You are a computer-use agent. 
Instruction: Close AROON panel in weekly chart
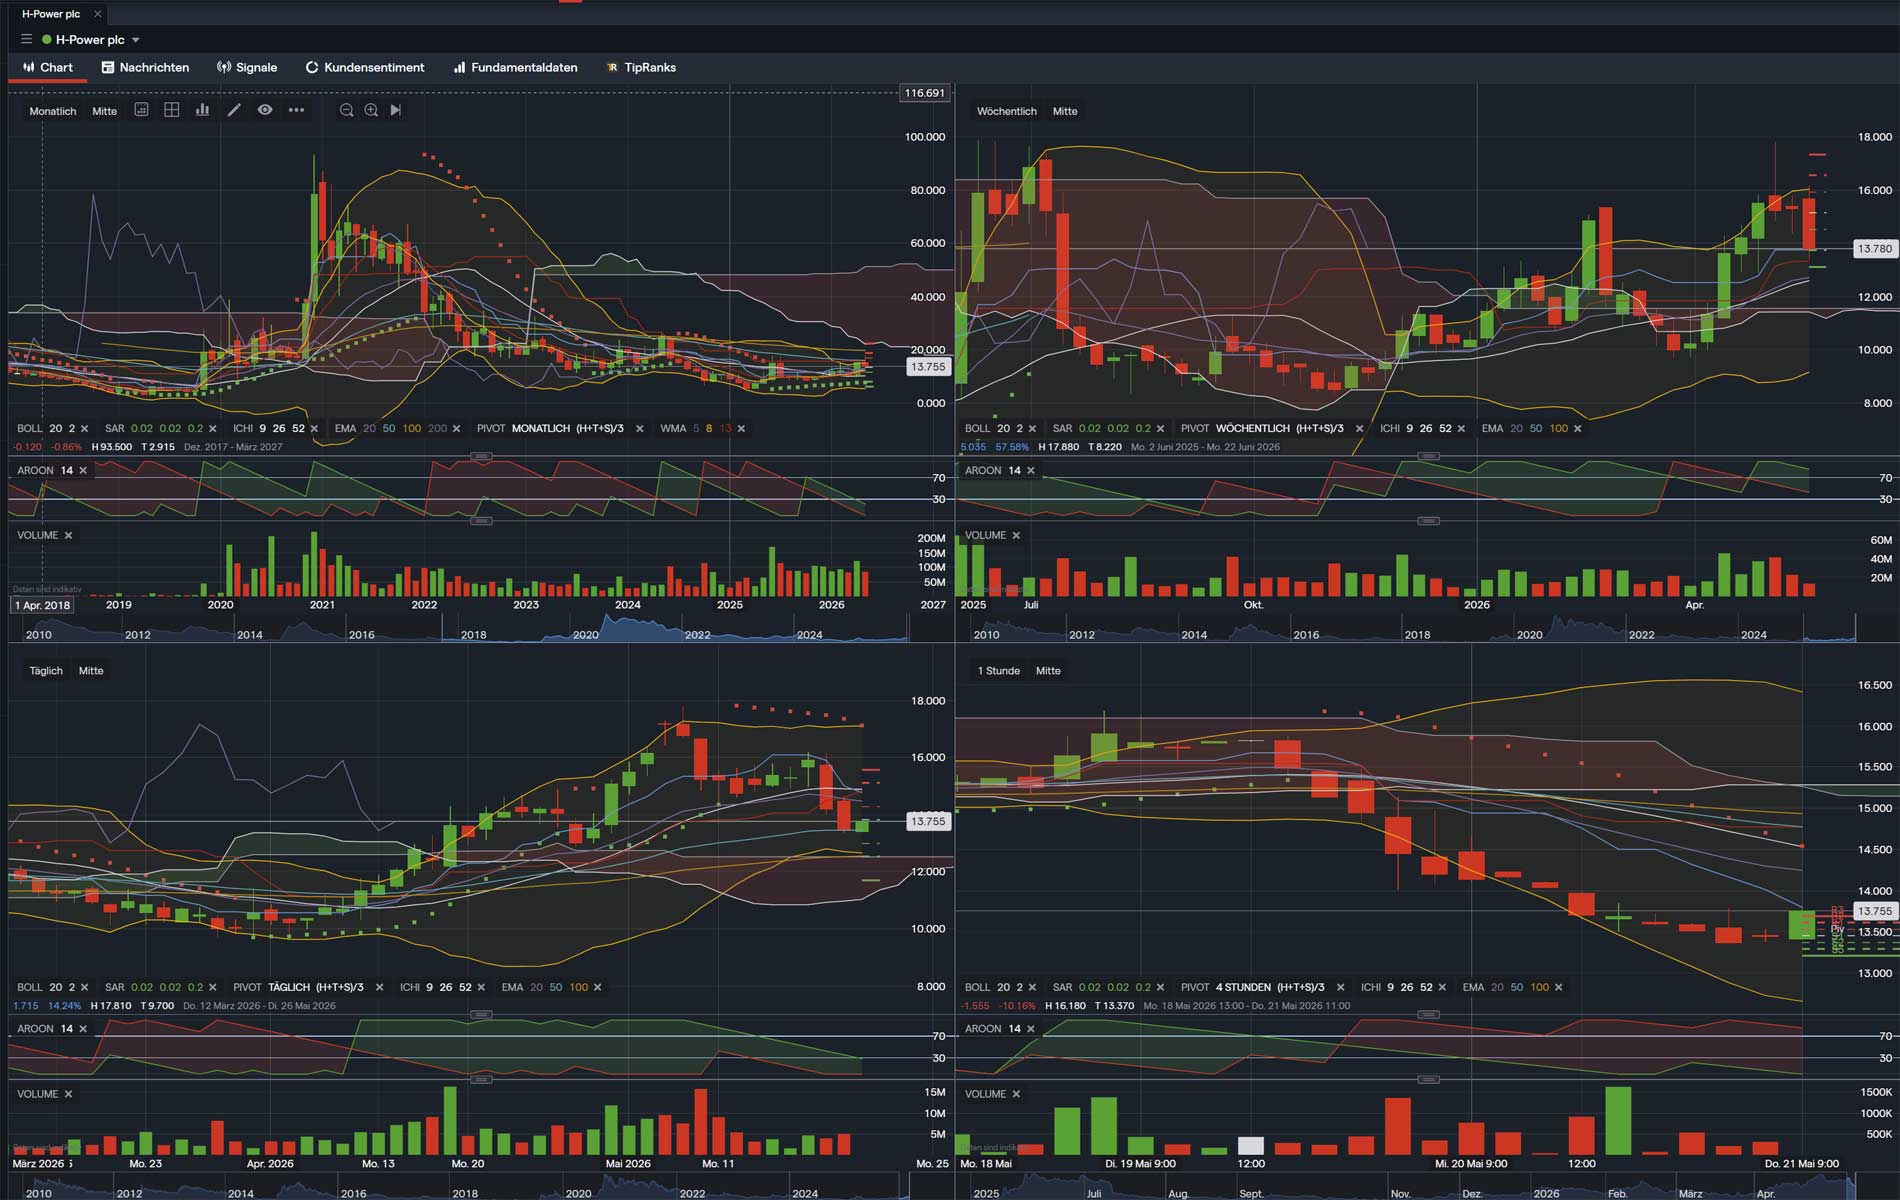coord(1031,471)
